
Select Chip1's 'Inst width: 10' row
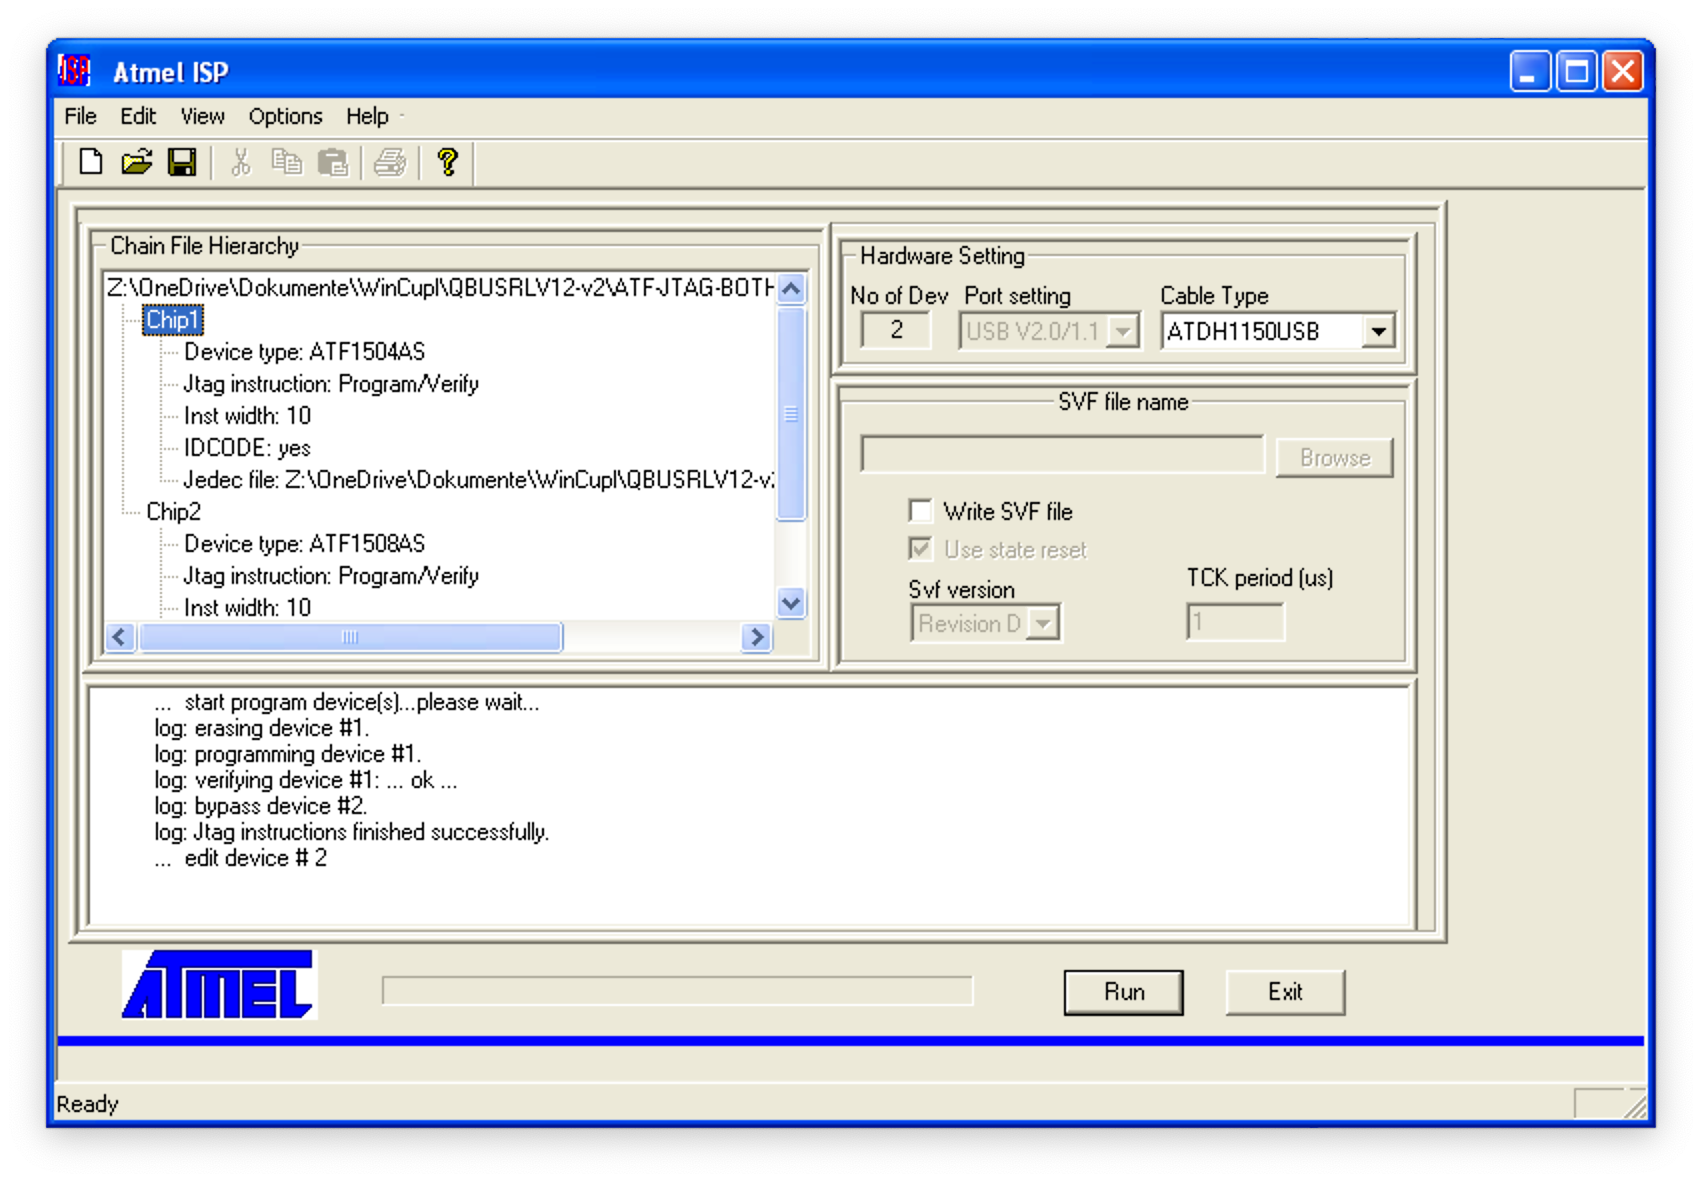(247, 416)
